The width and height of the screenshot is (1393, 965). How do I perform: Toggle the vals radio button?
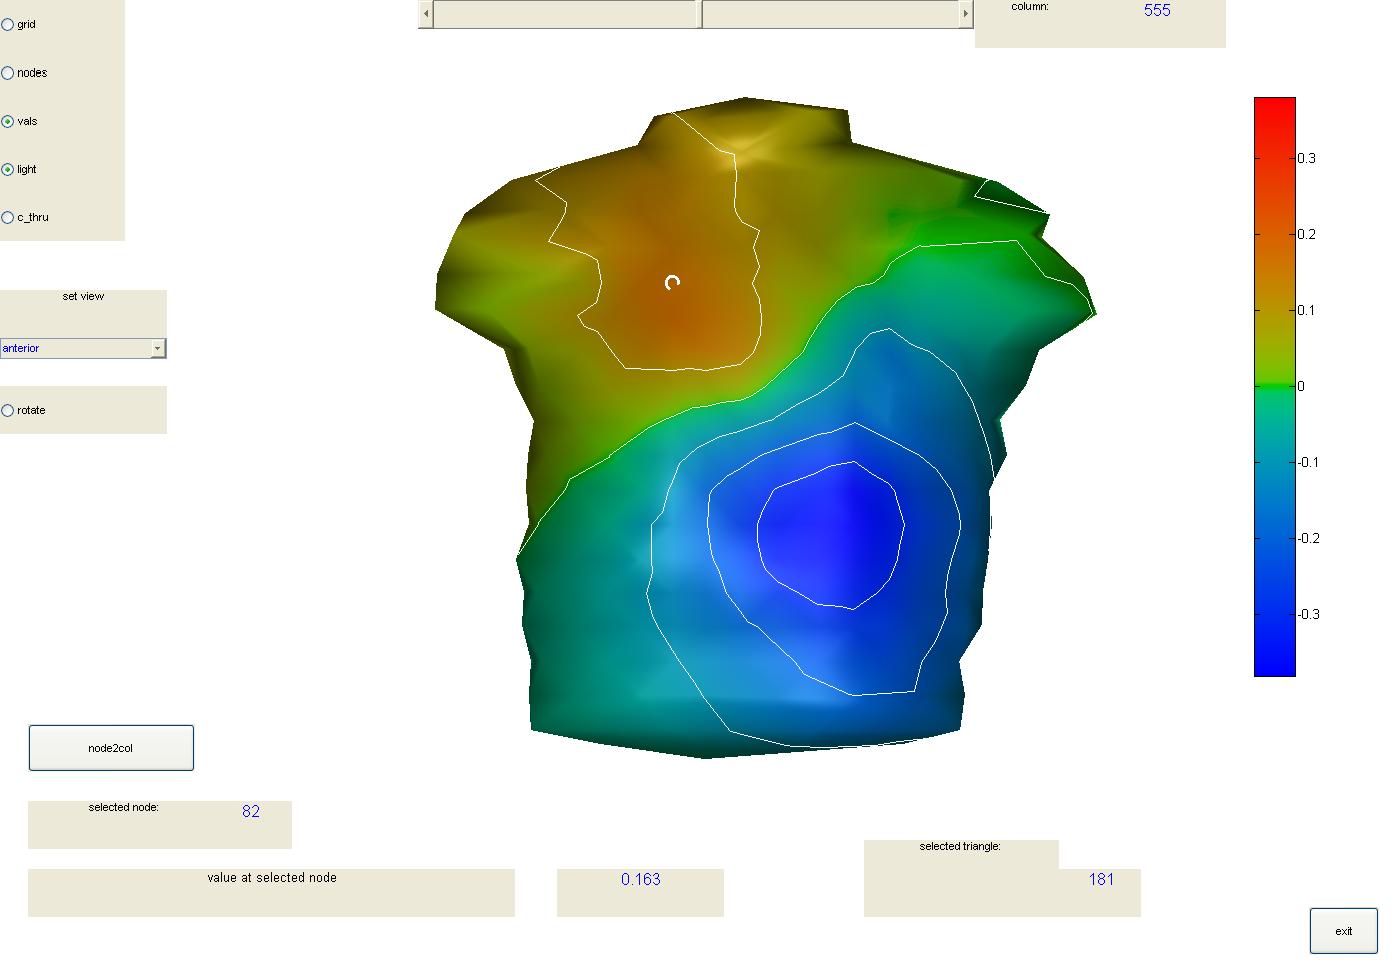(8, 121)
